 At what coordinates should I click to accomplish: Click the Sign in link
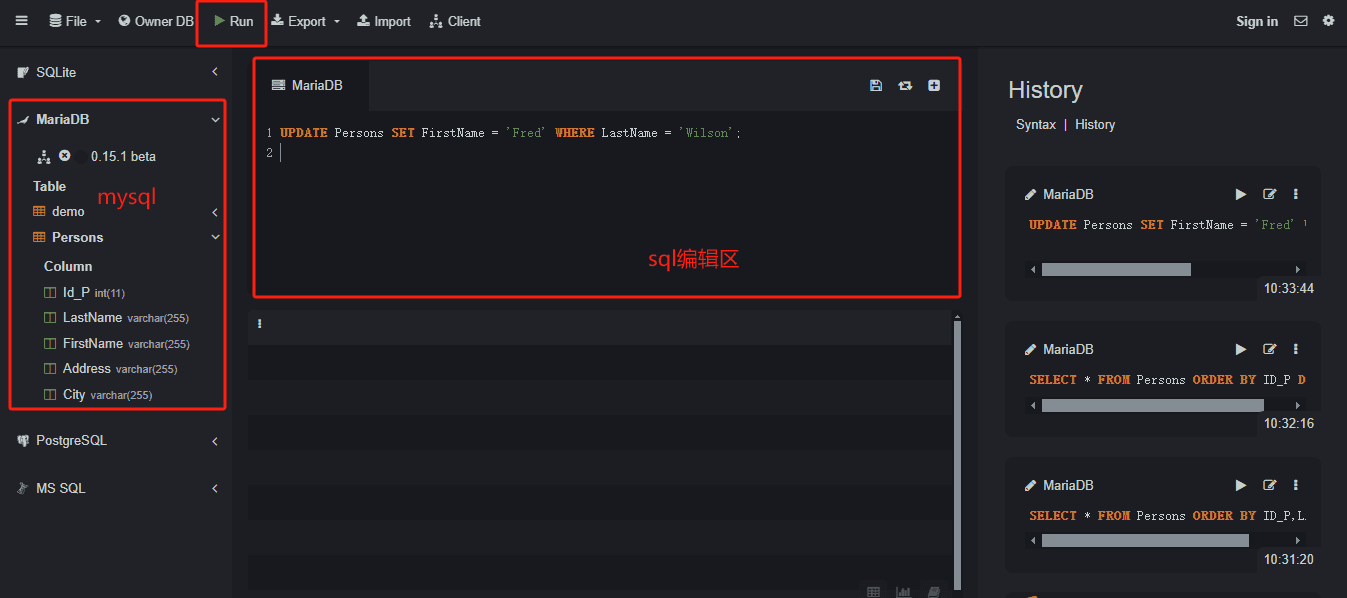pyautogui.click(x=1257, y=21)
